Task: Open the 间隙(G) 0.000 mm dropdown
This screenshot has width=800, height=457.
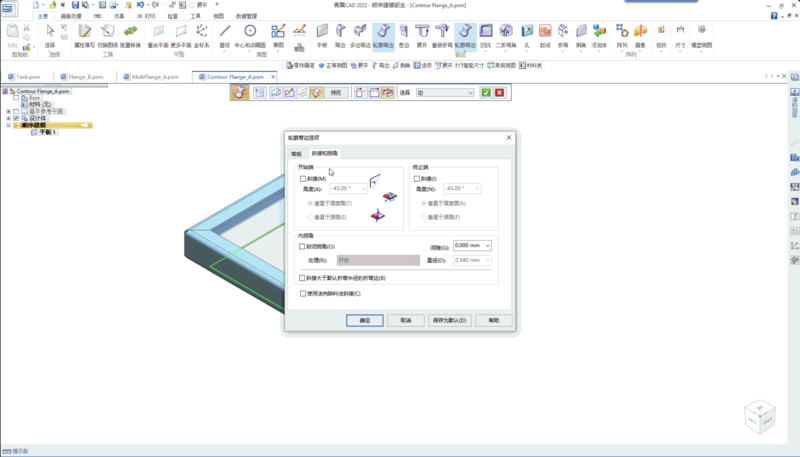Action: pos(487,245)
